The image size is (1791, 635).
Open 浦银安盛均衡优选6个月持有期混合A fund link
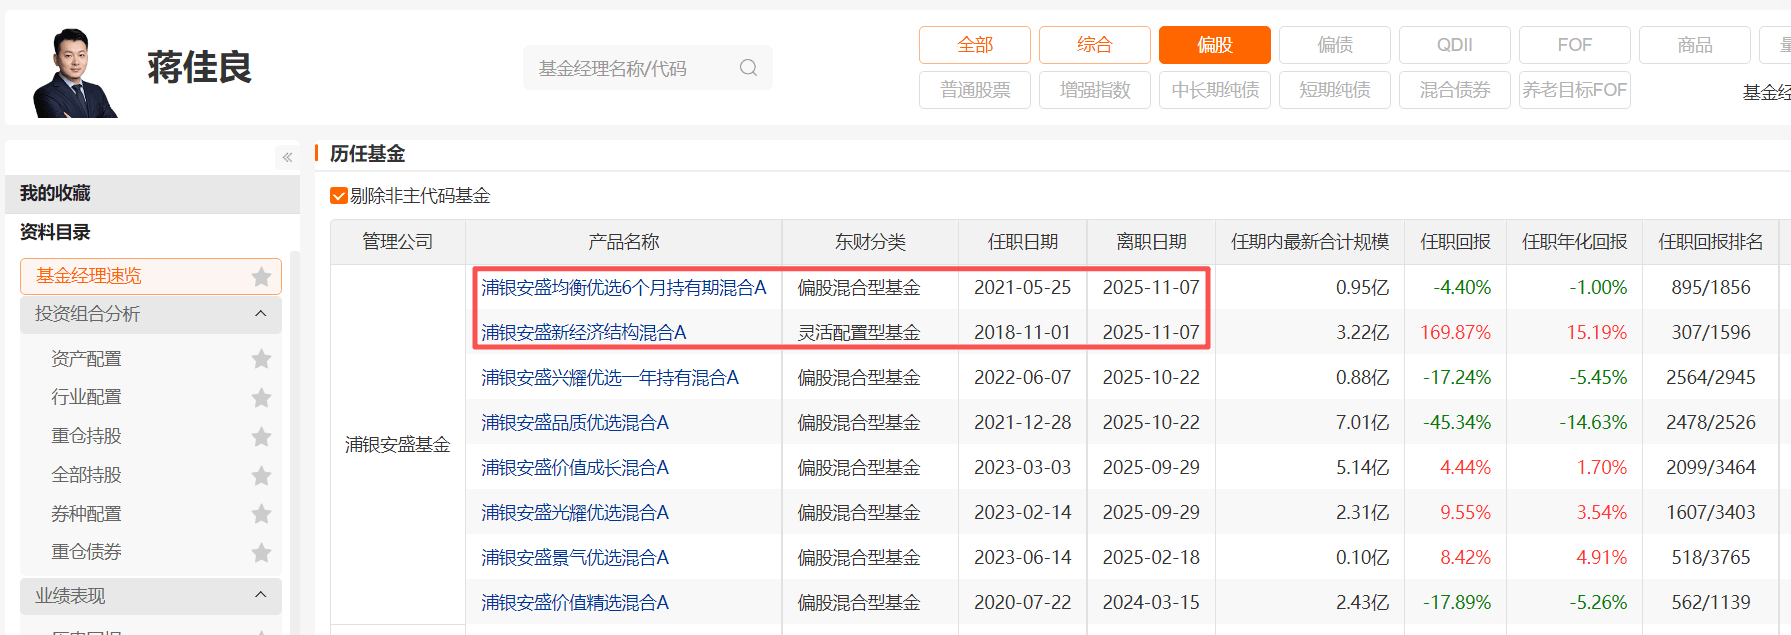[623, 288]
